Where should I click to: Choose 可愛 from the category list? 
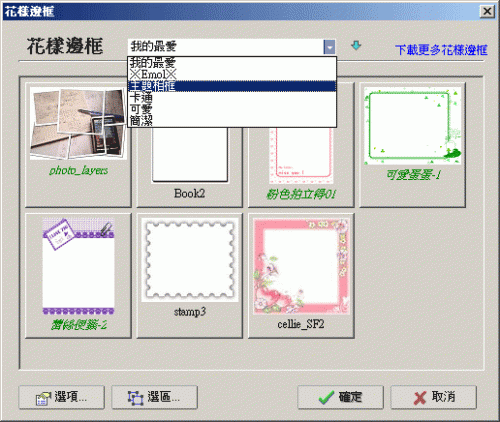coord(232,109)
